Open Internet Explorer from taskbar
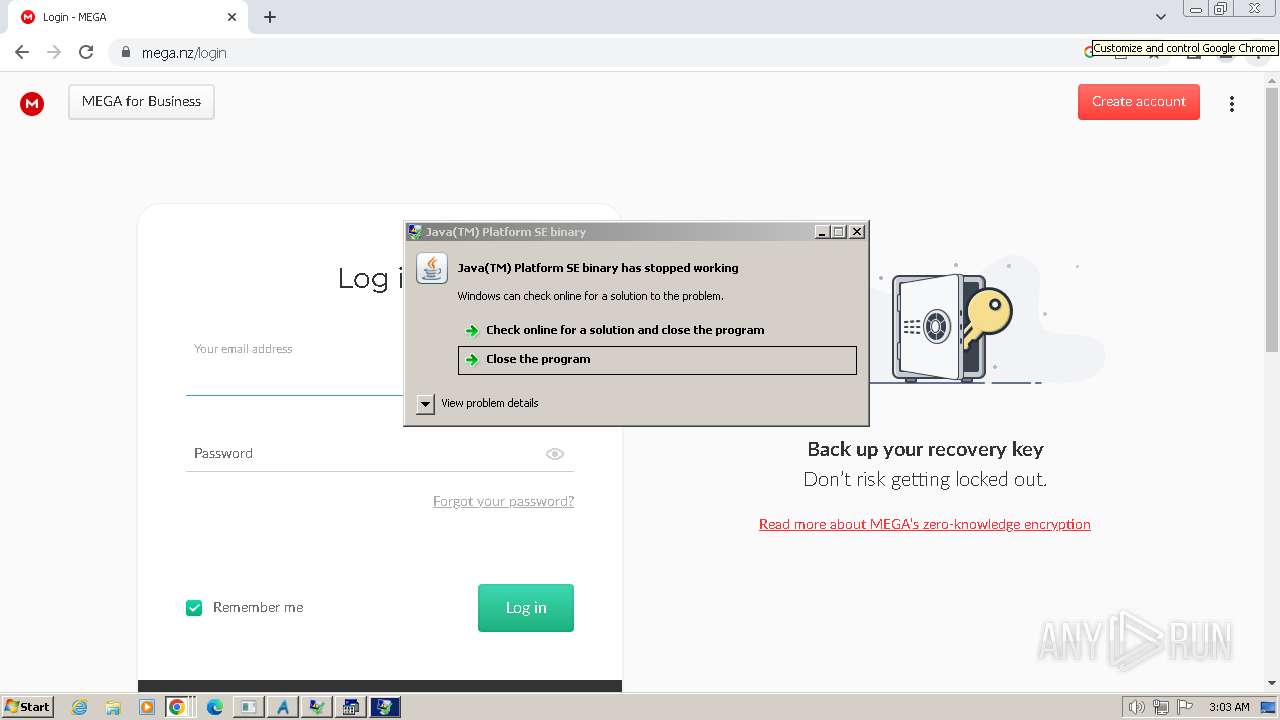Screen dimensions: 1280x720 80,707
